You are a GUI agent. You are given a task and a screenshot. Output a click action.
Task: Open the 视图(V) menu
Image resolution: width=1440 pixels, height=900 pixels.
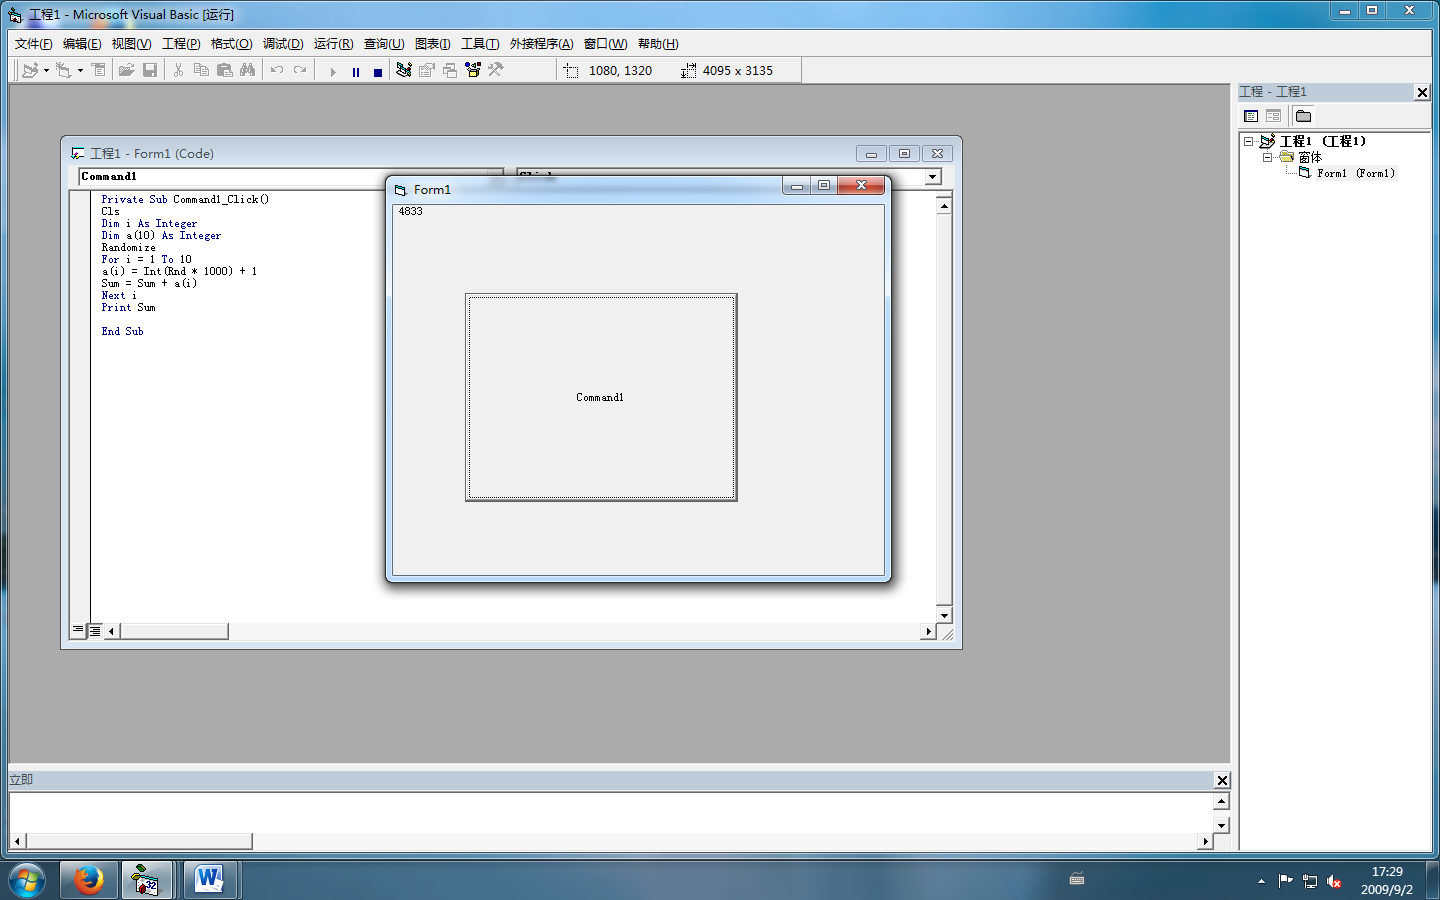(x=131, y=44)
